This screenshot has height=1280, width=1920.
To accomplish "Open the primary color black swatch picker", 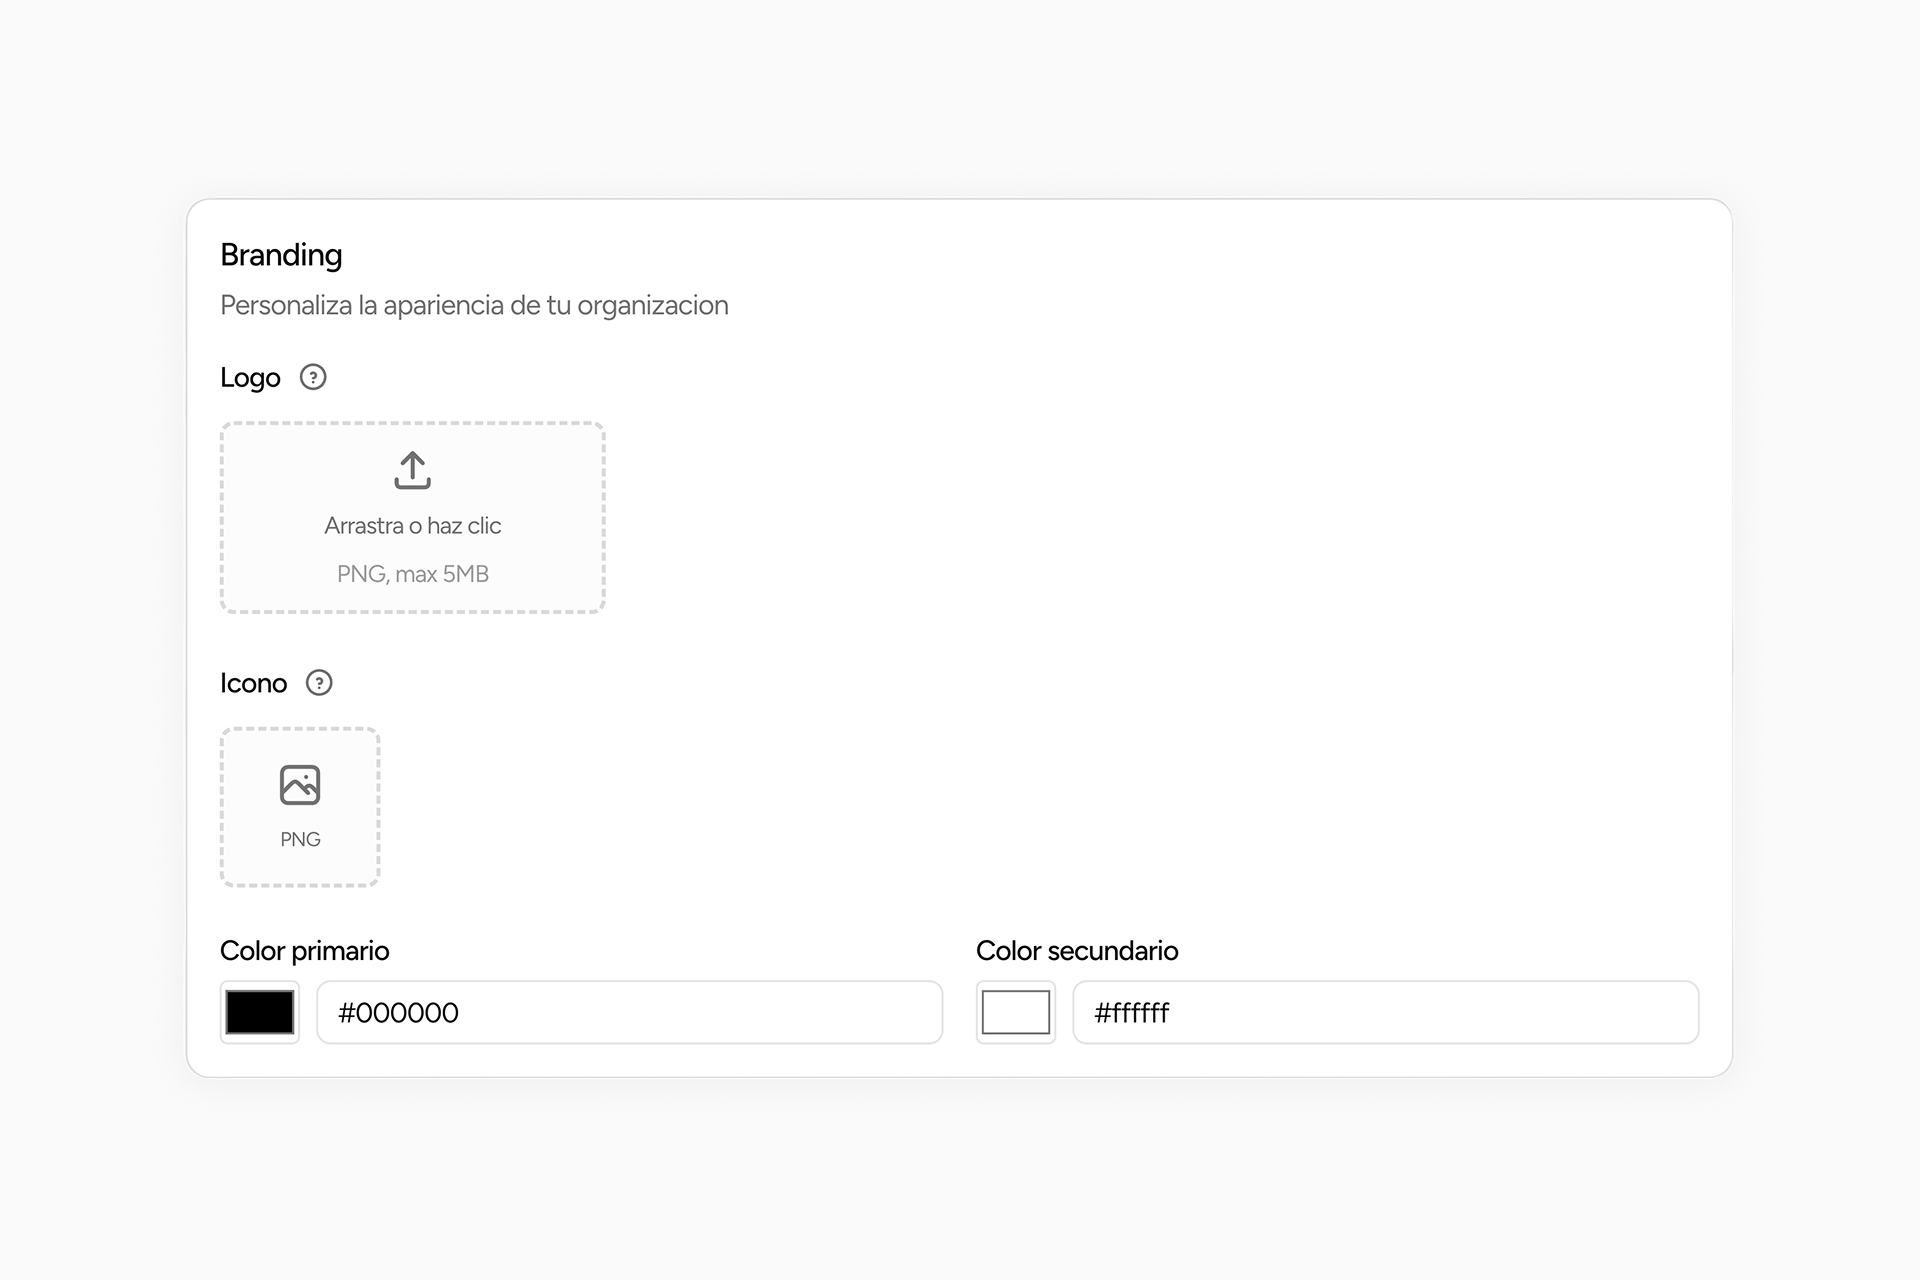I will pyautogui.click(x=260, y=1012).
